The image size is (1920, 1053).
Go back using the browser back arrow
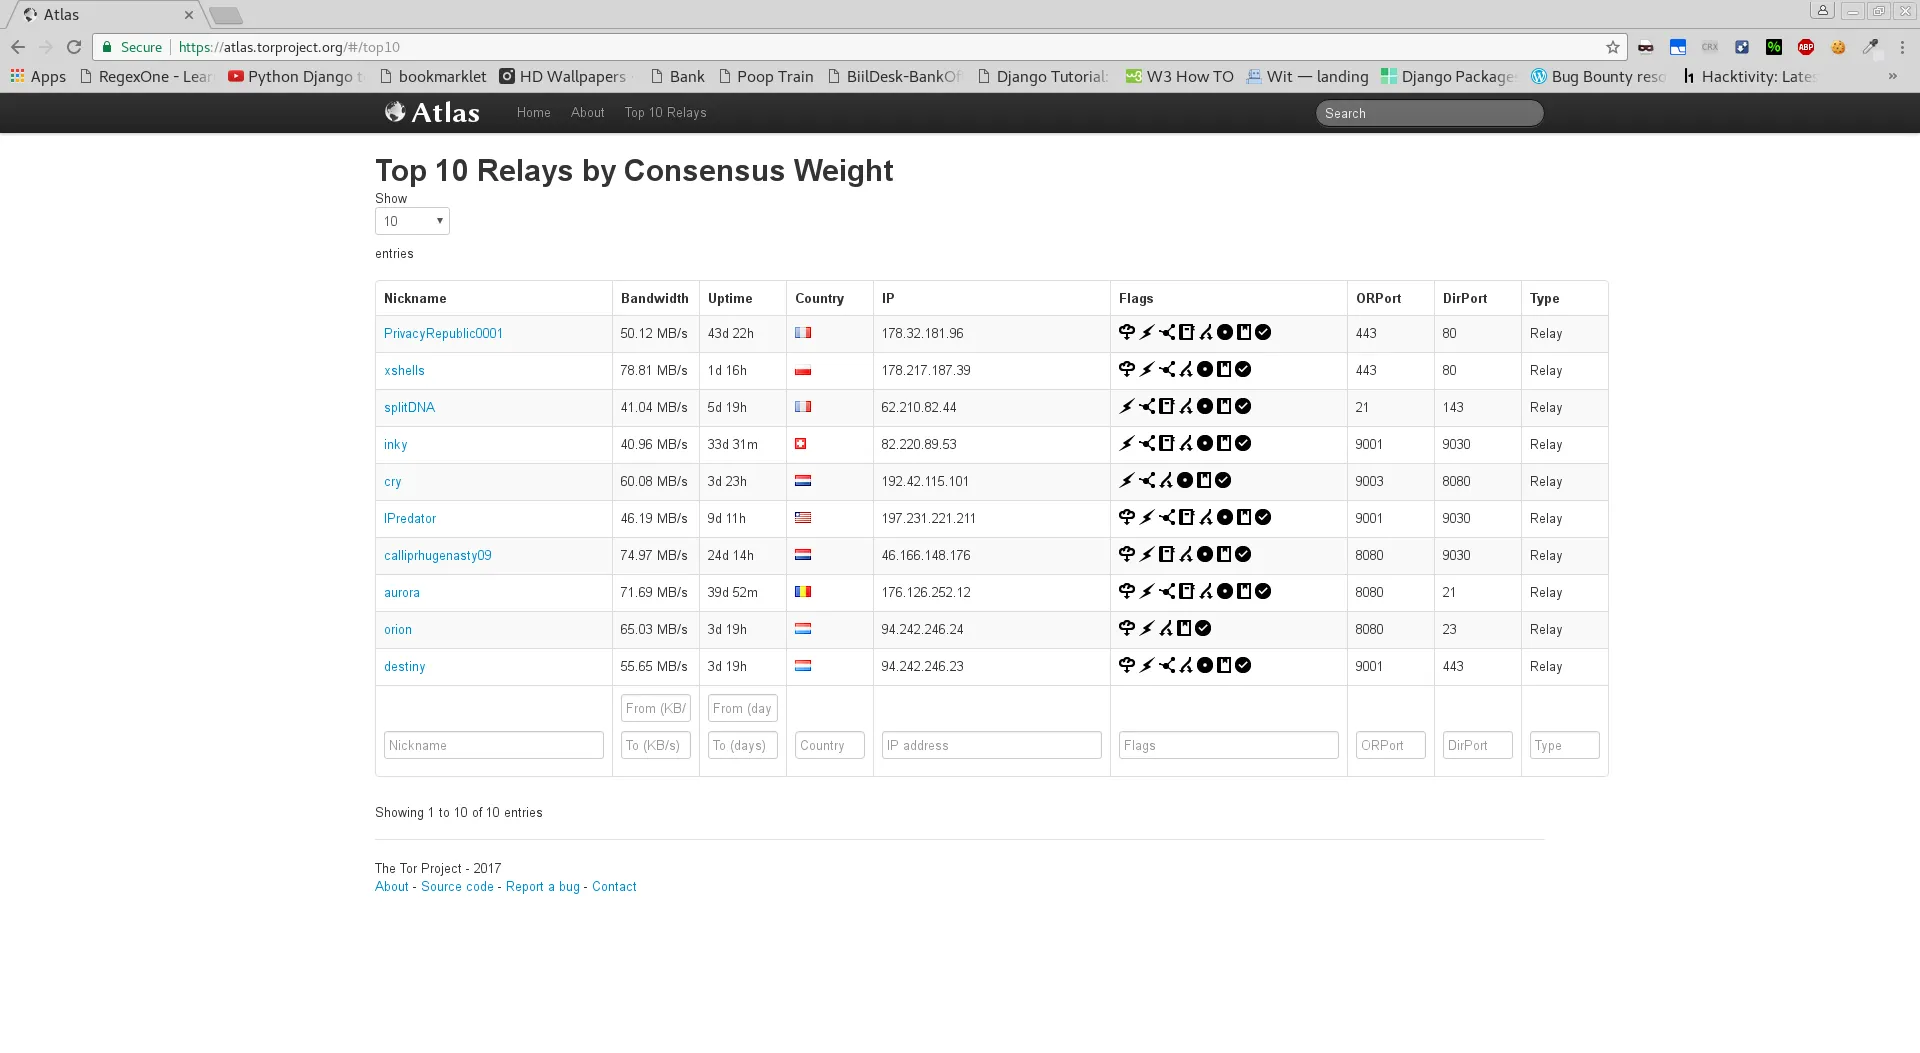(x=18, y=47)
